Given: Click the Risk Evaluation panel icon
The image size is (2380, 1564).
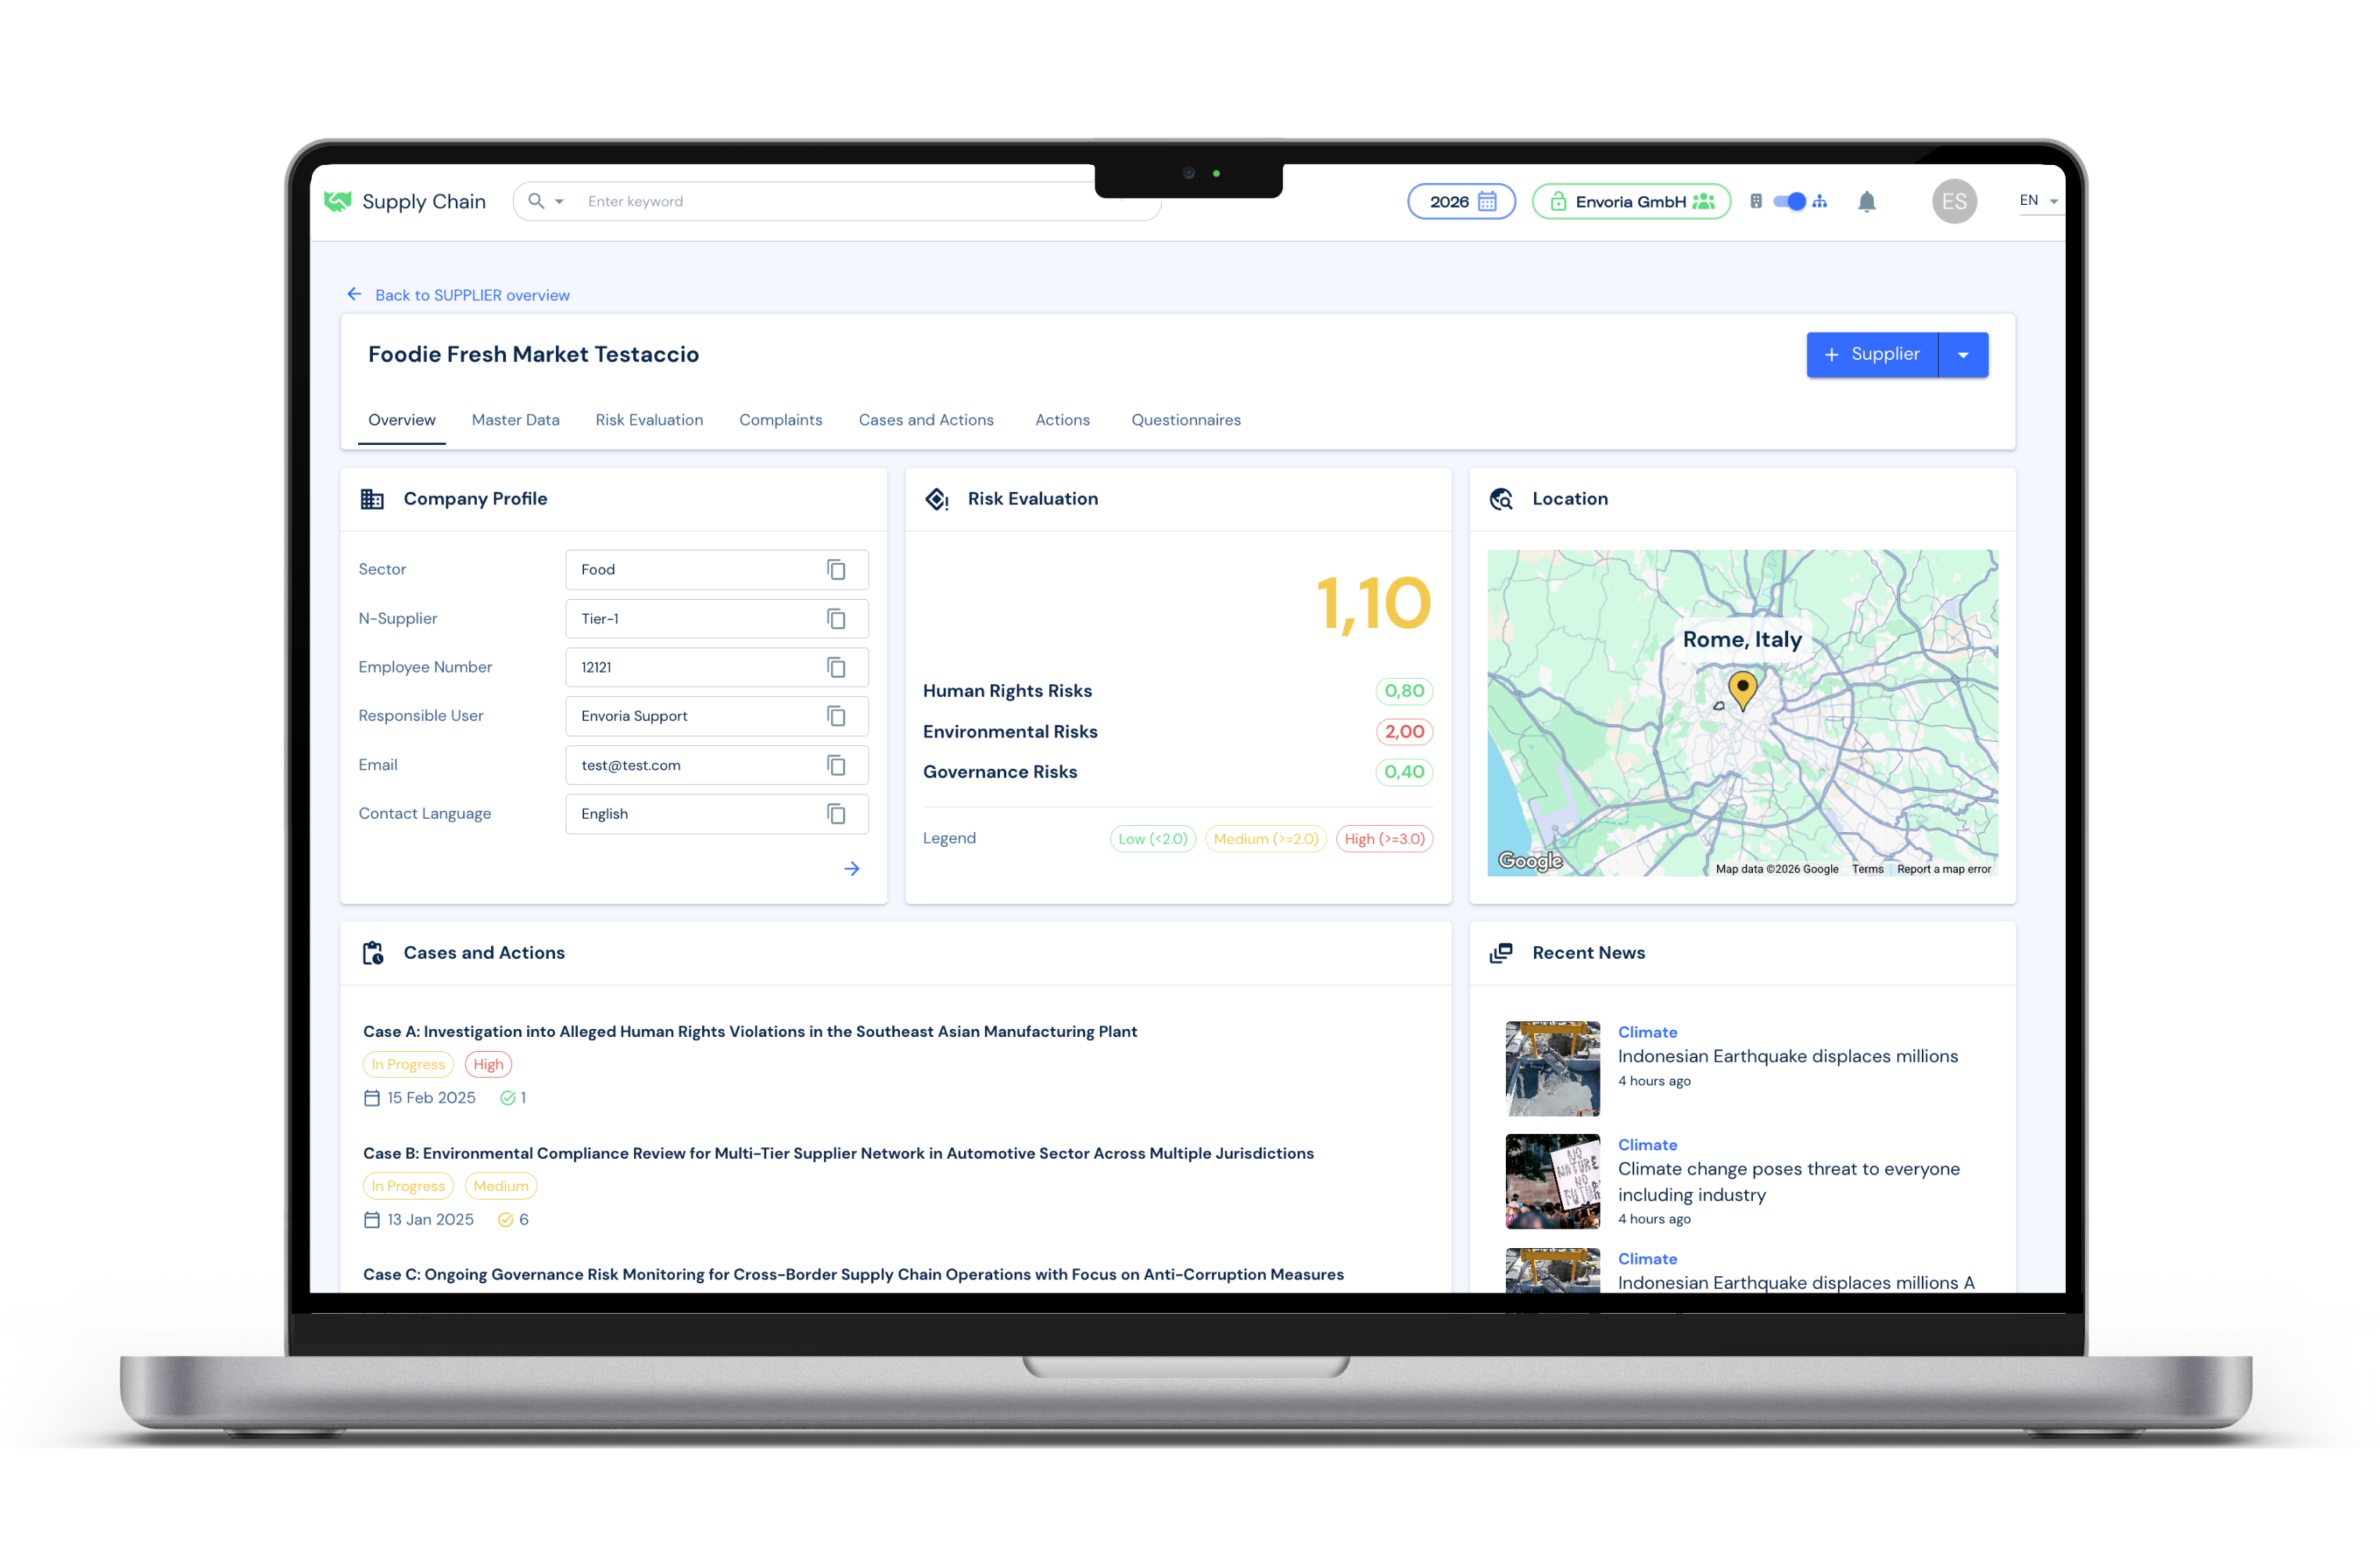Looking at the screenshot, I should tap(937, 499).
